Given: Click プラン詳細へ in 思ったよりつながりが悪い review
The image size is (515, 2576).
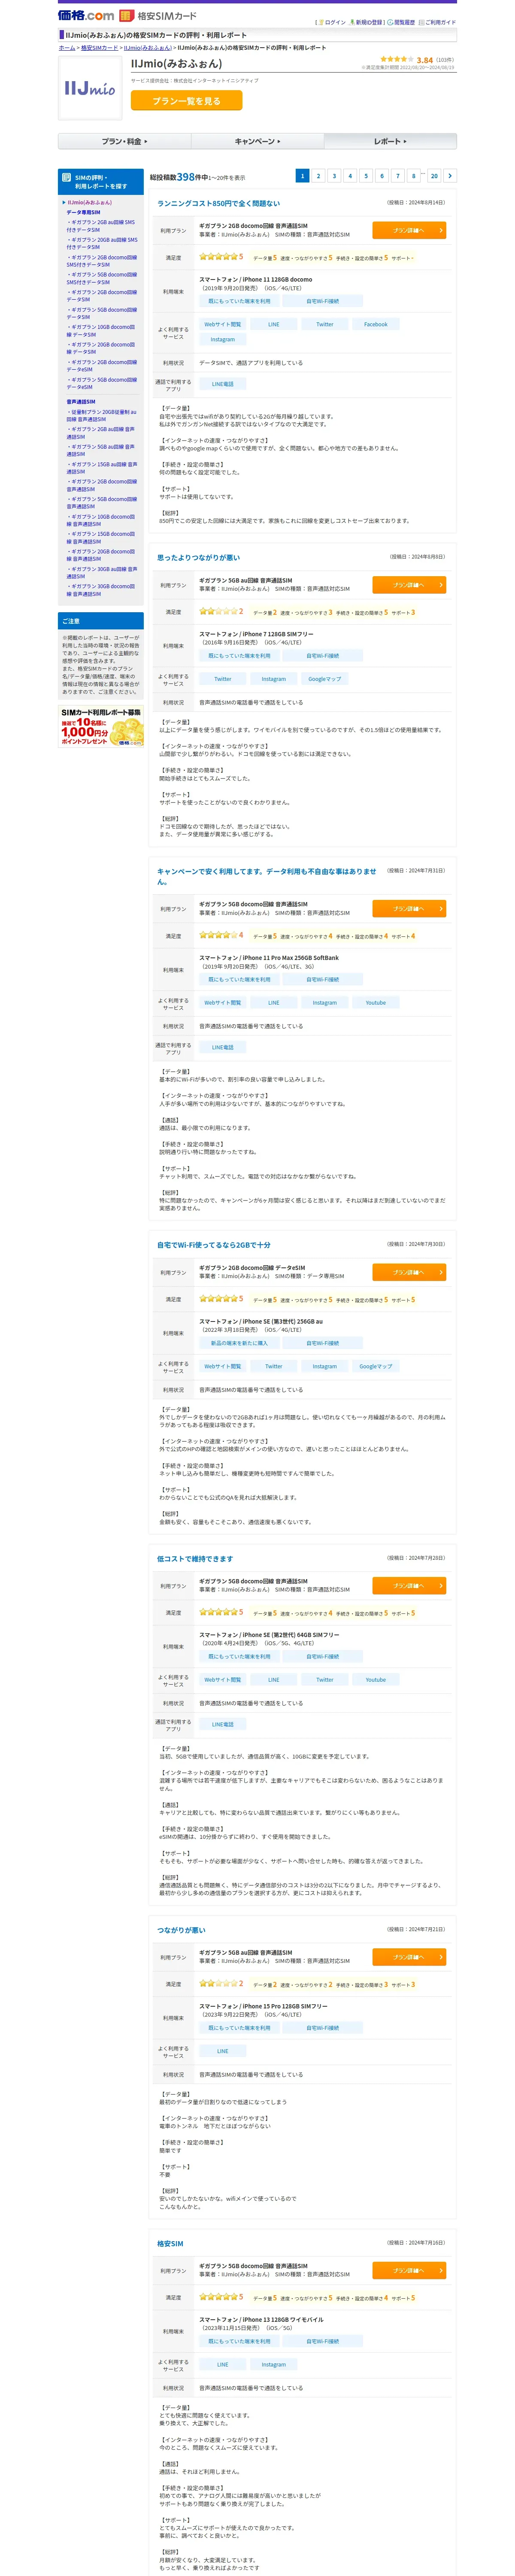Looking at the screenshot, I should tap(409, 585).
